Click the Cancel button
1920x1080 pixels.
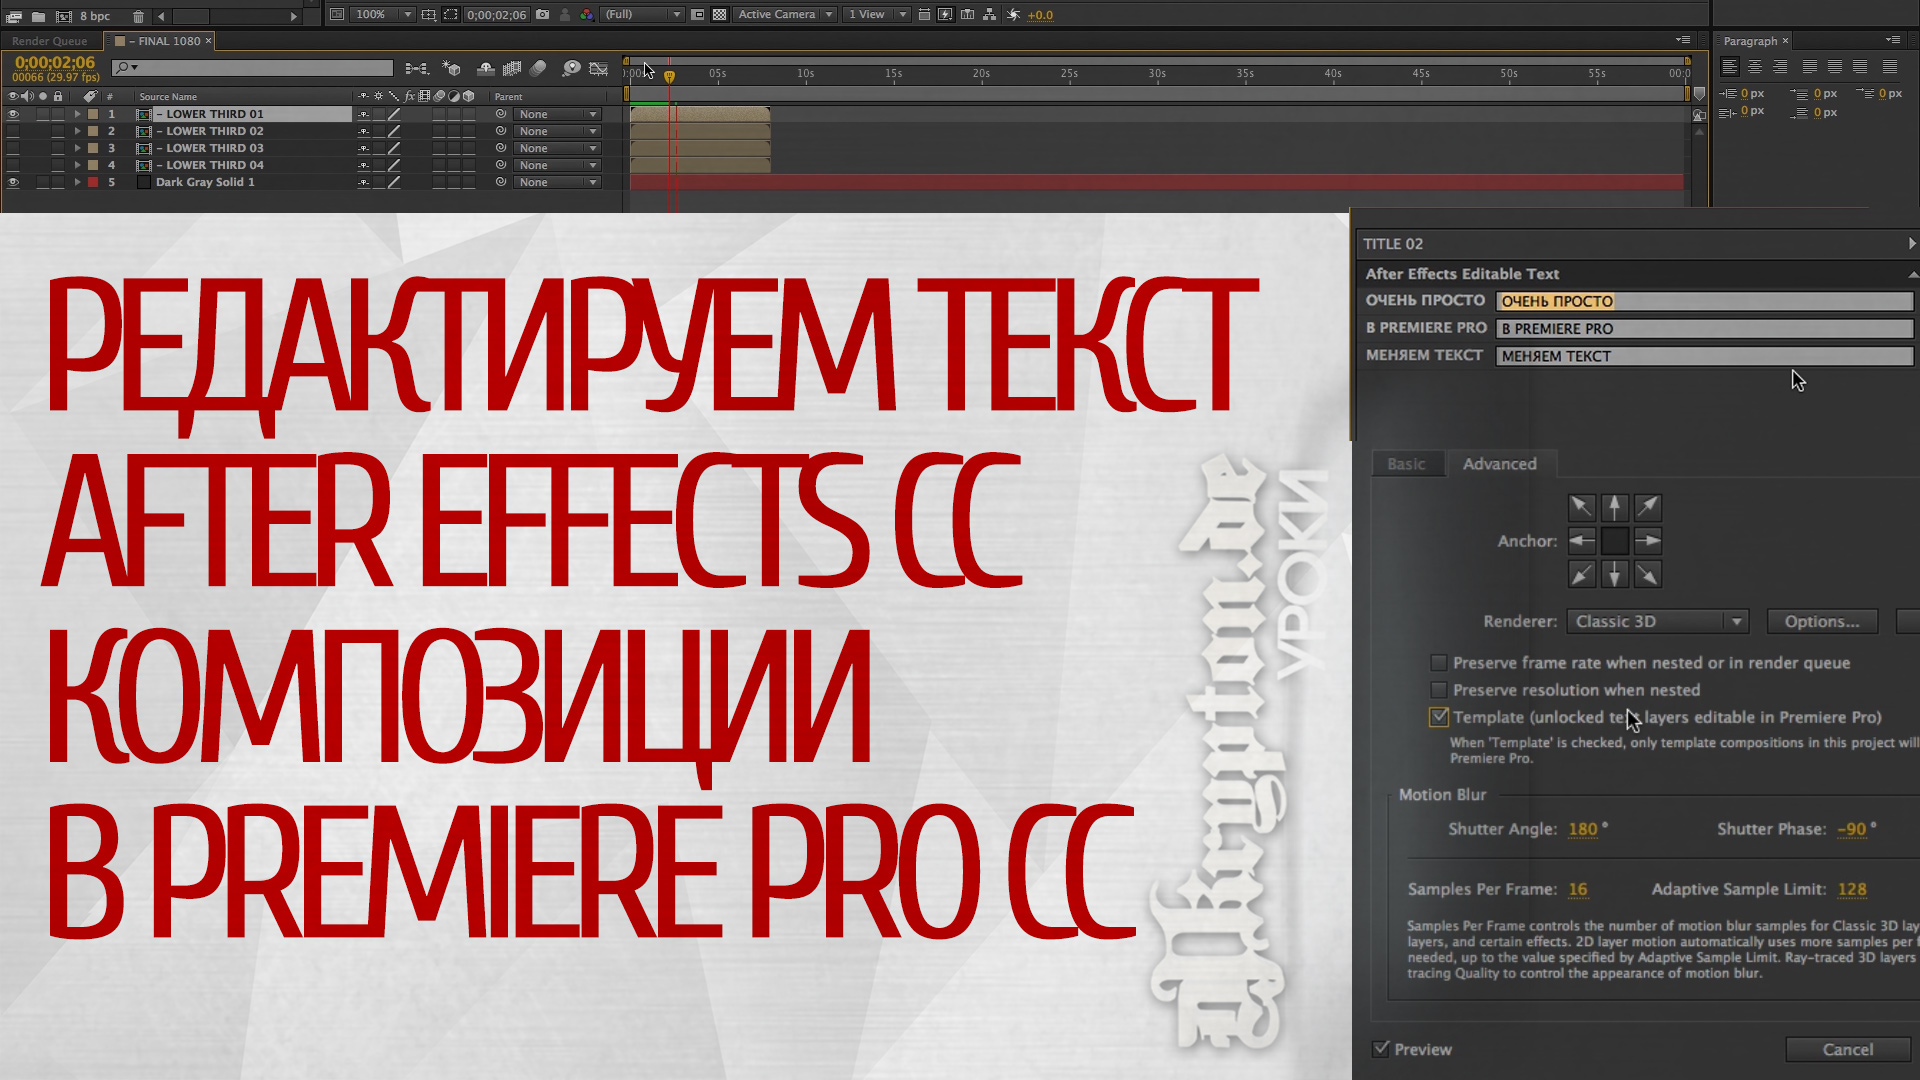click(x=1847, y=1049)
